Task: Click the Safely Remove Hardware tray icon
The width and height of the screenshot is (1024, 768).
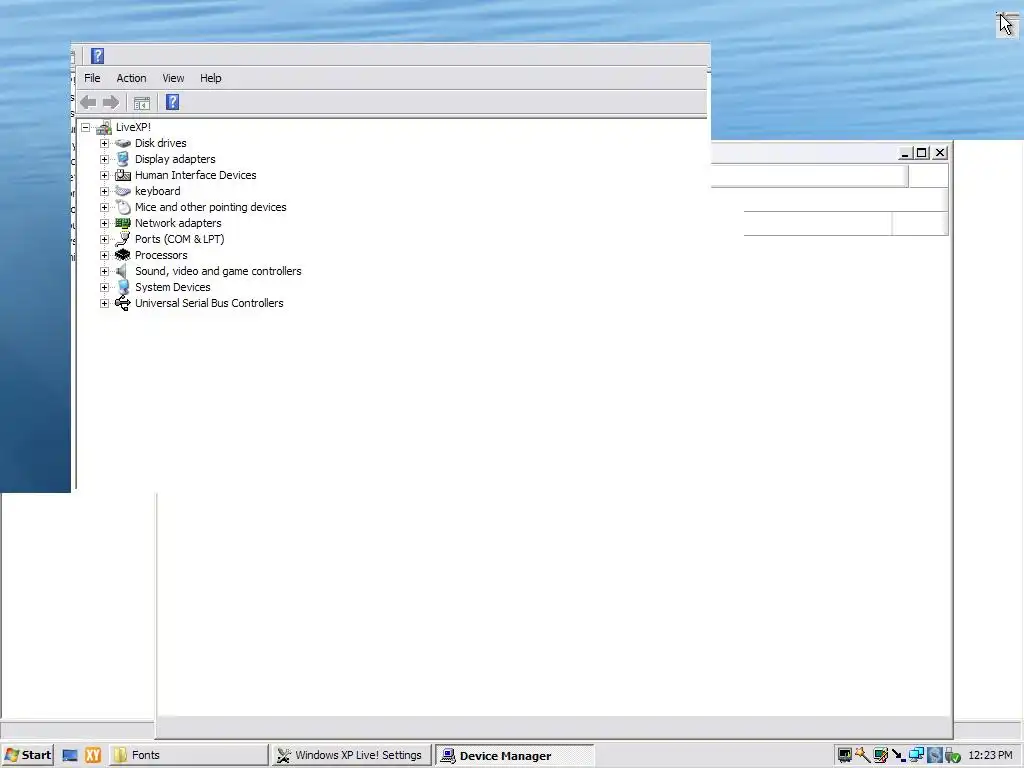Action: coord(952,756)
